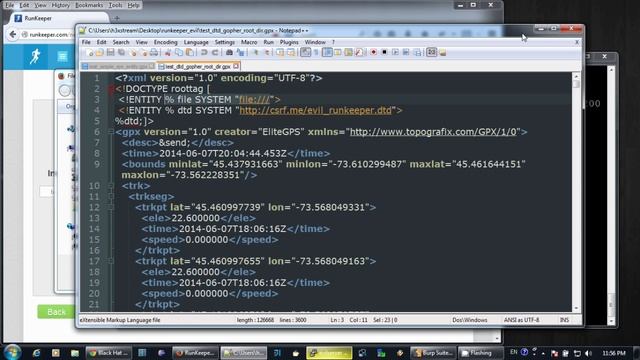640x360 pixels.
Task: Click the INS indicator in status bar
Action: (564, 320)
